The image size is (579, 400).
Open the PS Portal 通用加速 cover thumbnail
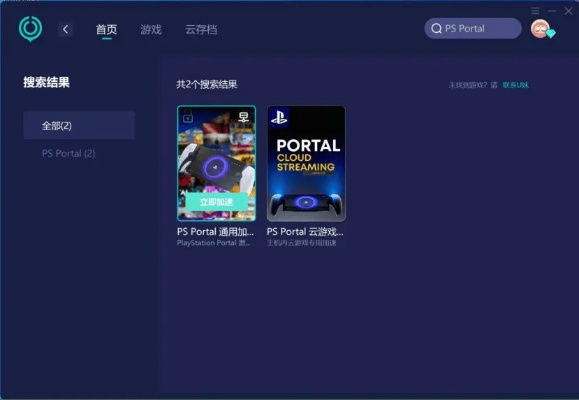[216, 163]
